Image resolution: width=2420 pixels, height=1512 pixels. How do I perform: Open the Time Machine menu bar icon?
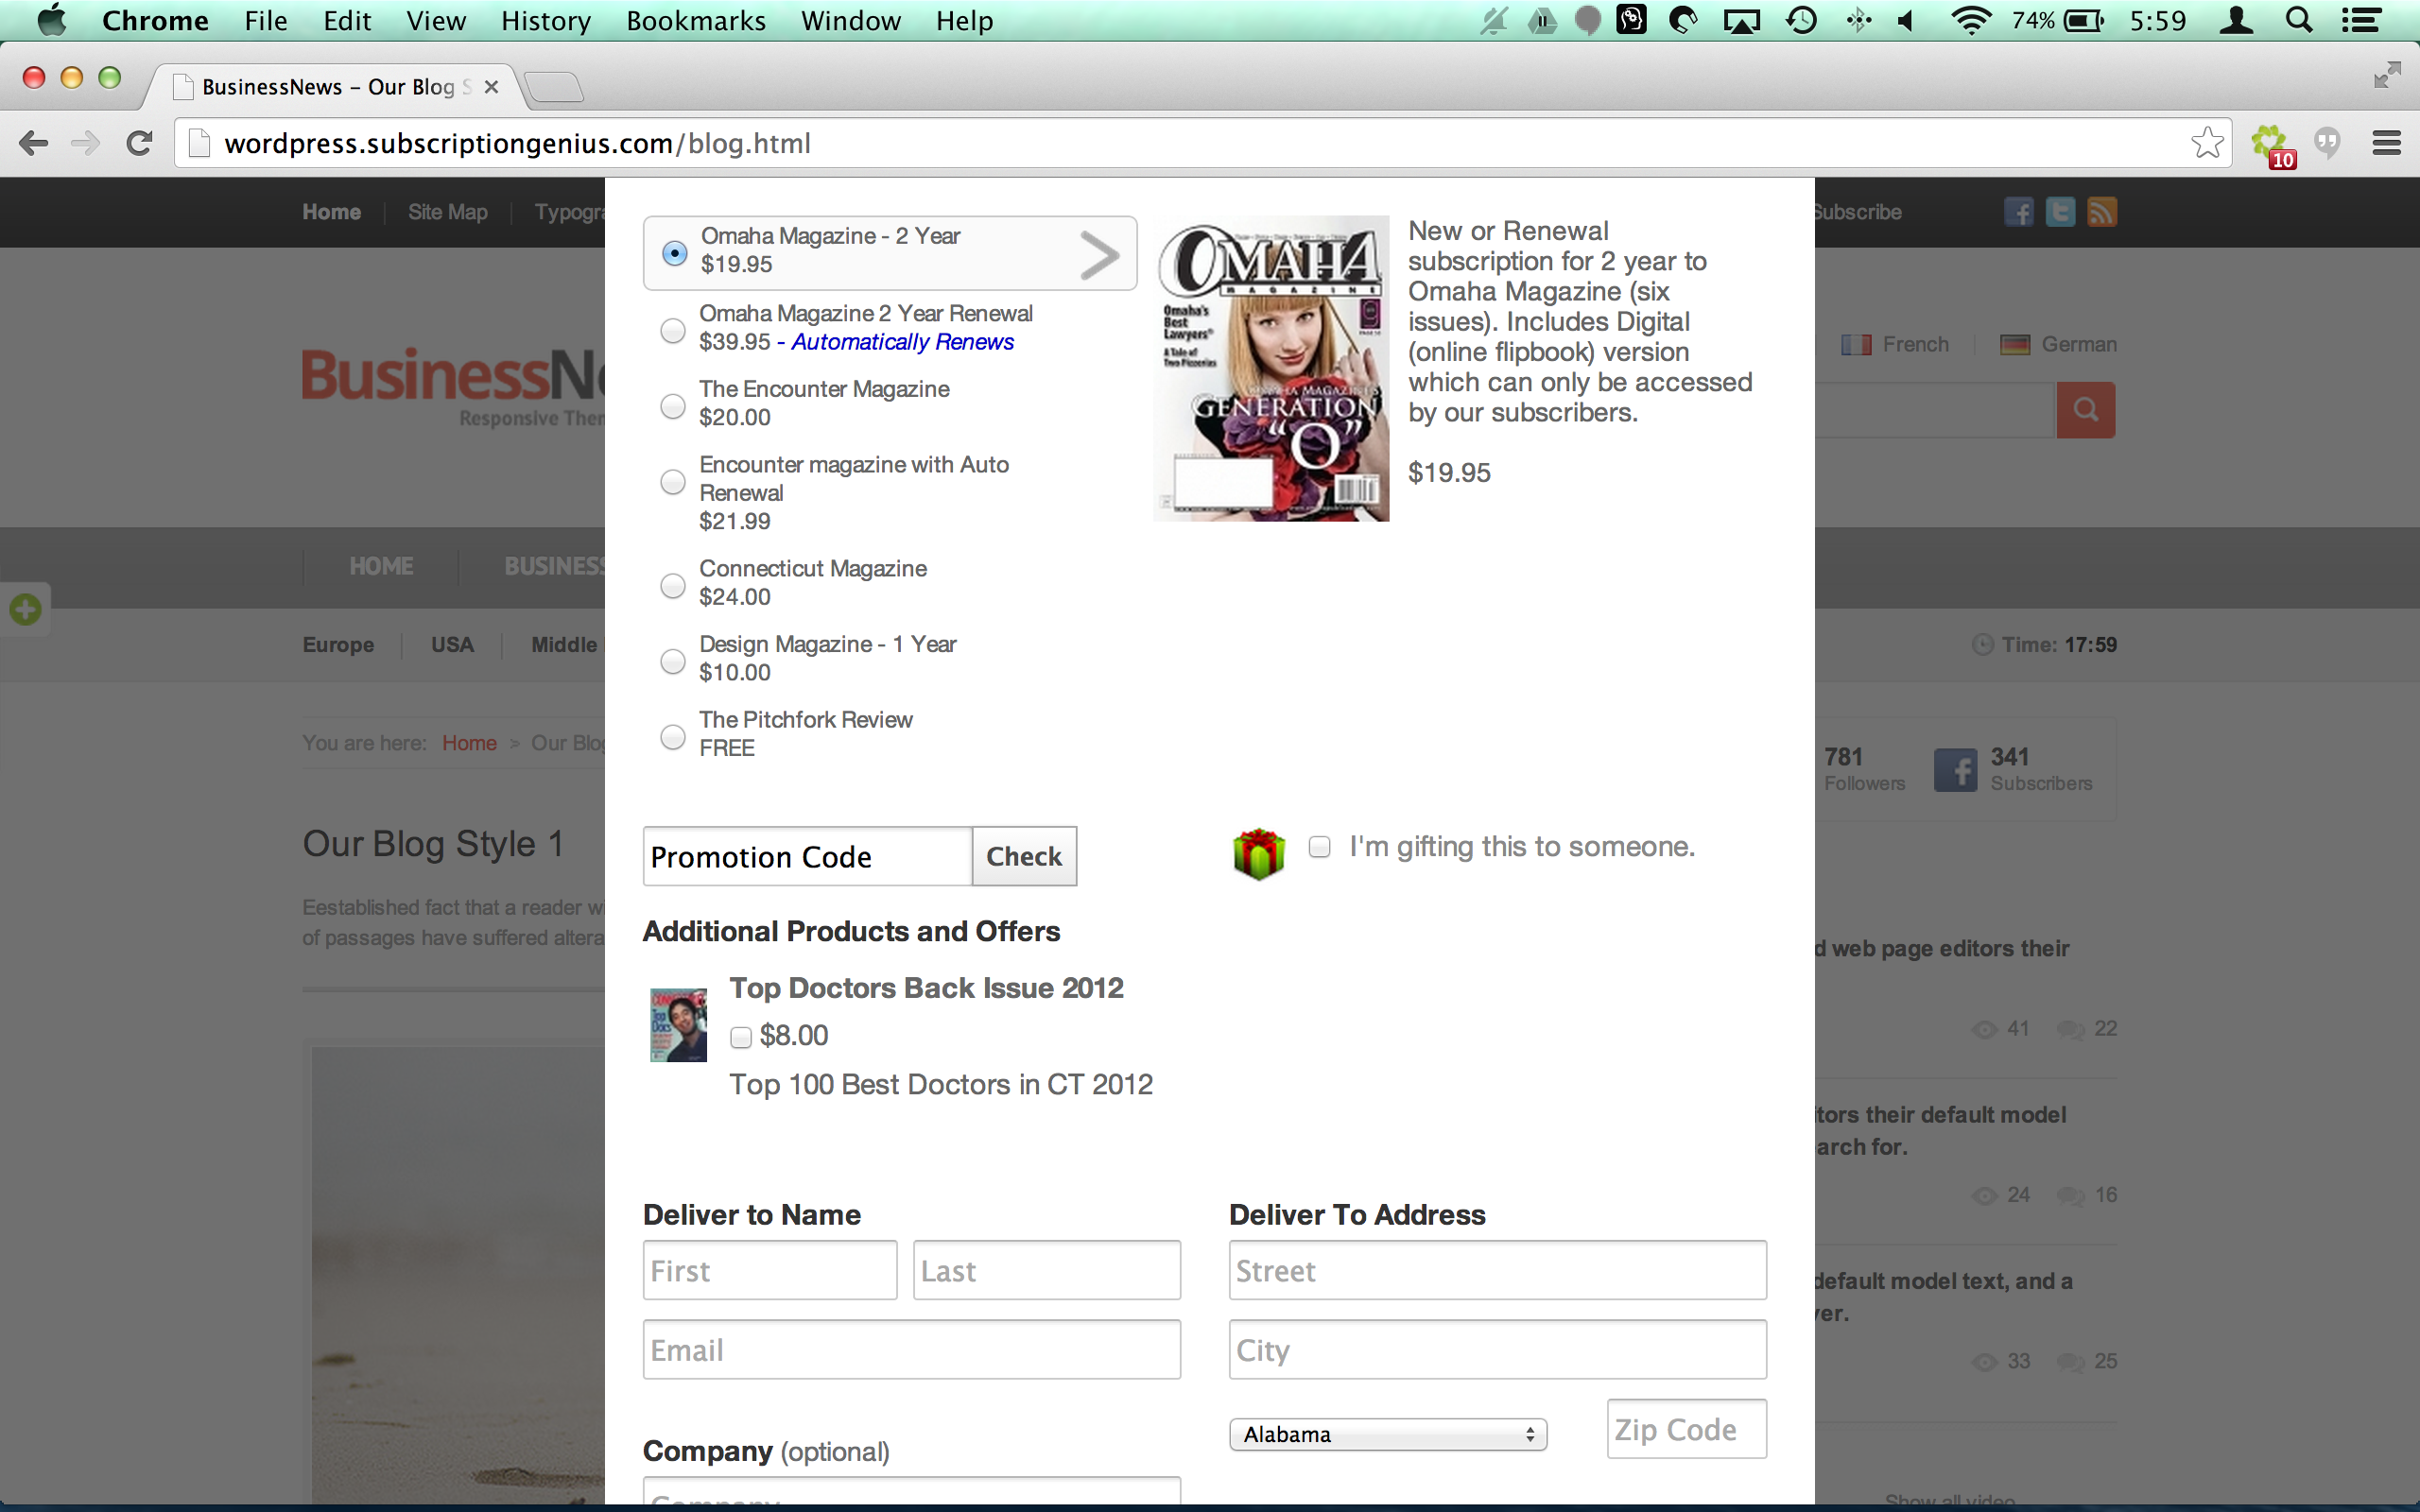tap(1801, 20)
